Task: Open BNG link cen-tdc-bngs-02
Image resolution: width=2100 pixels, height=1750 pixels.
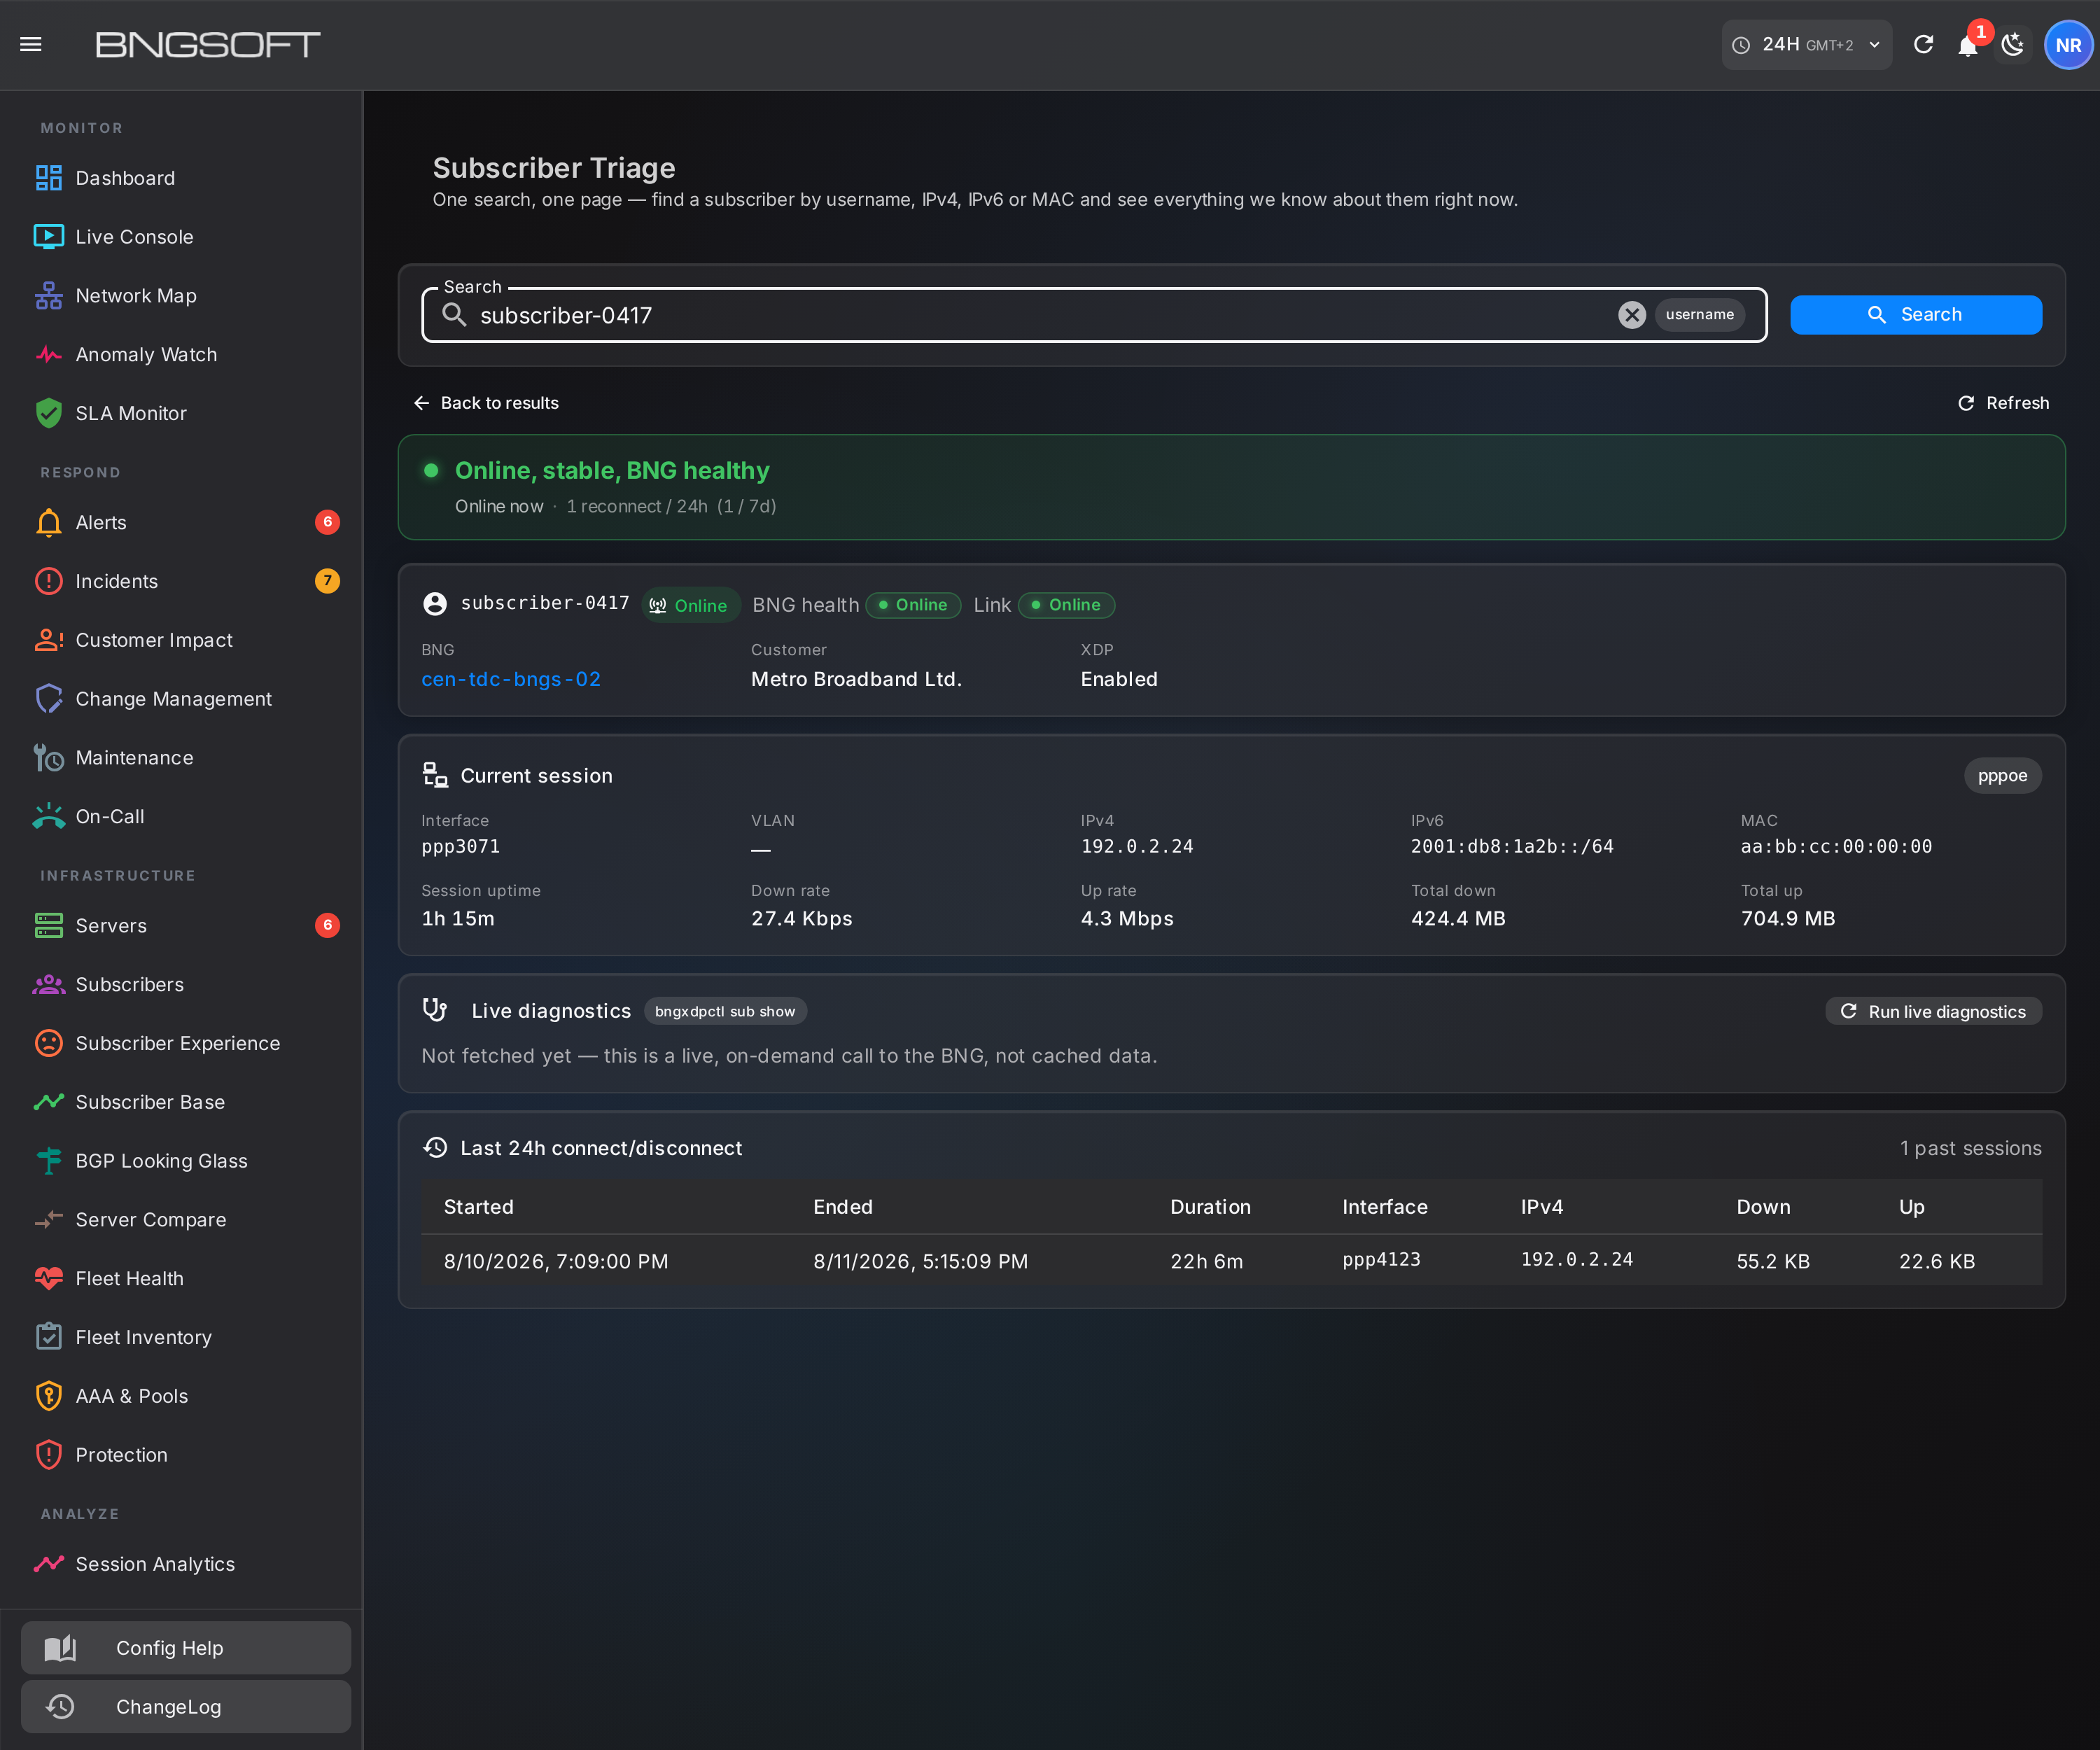Action: coord(511,680)
